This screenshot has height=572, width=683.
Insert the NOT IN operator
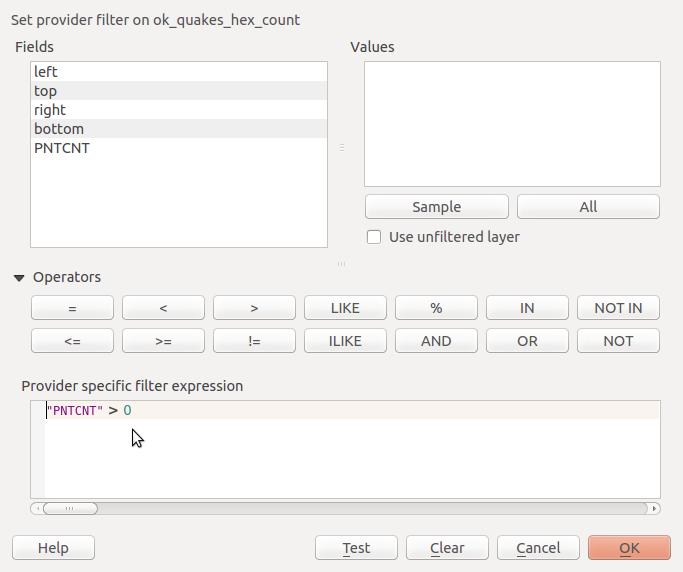point(618,308)
